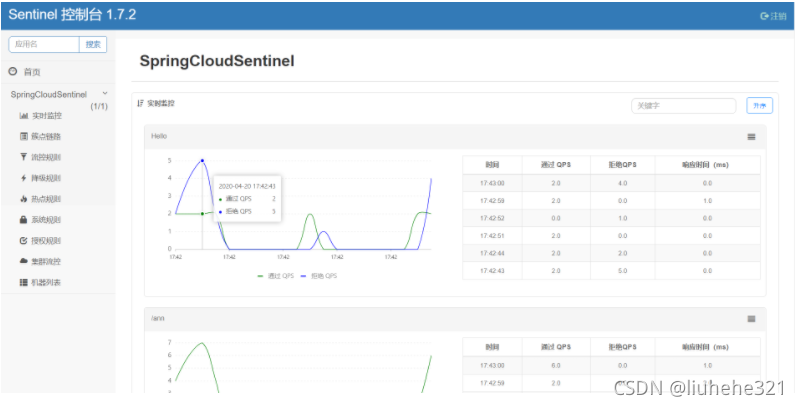This screenshot has height=406, width=798.
Task: Open 热点规则 with the flame icon
Action: point(23,199)
